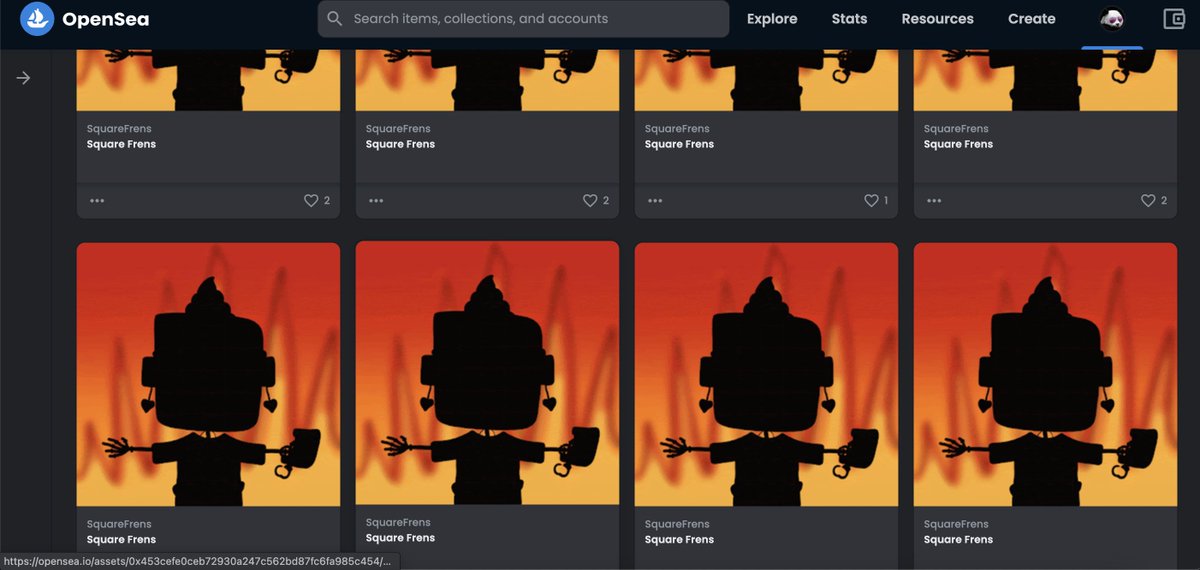Screen dimensions: 1200x570
Task: Click SquareFrens collection link on third top-row card
Action: [x=677, y=129]
